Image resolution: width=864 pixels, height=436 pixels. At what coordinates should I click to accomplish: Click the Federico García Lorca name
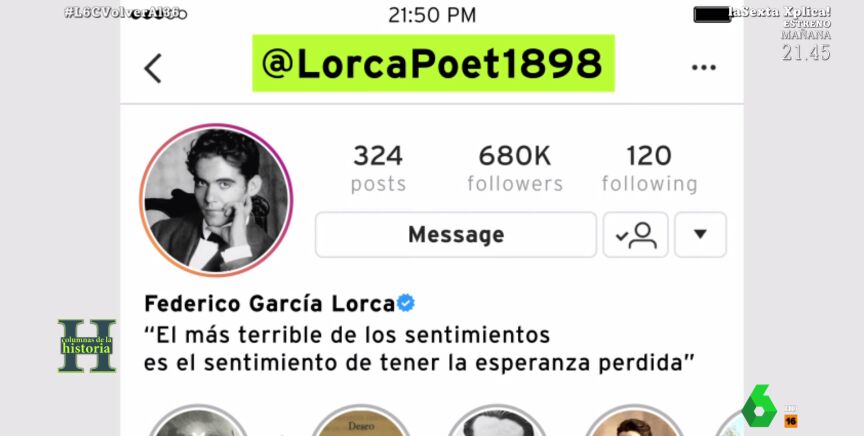(269, 304)
